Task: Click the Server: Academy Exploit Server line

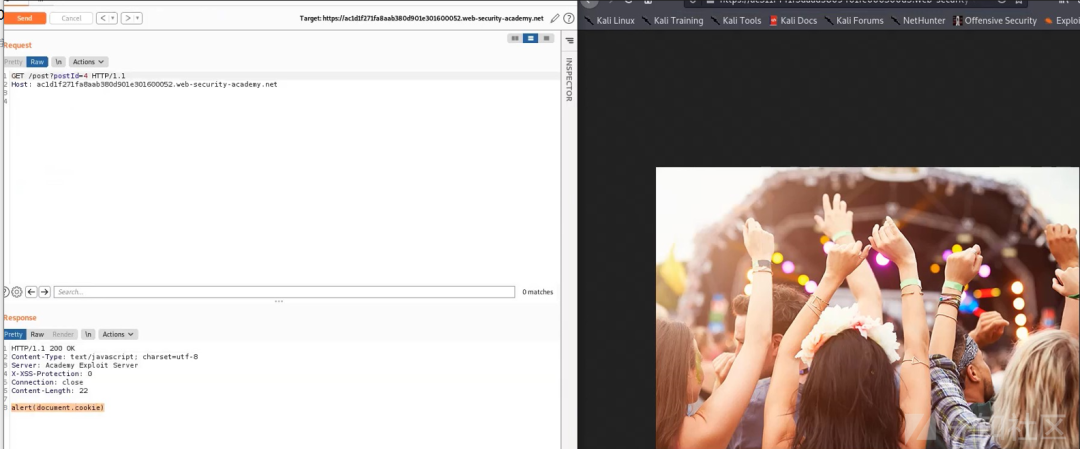Action: (74, 366)
